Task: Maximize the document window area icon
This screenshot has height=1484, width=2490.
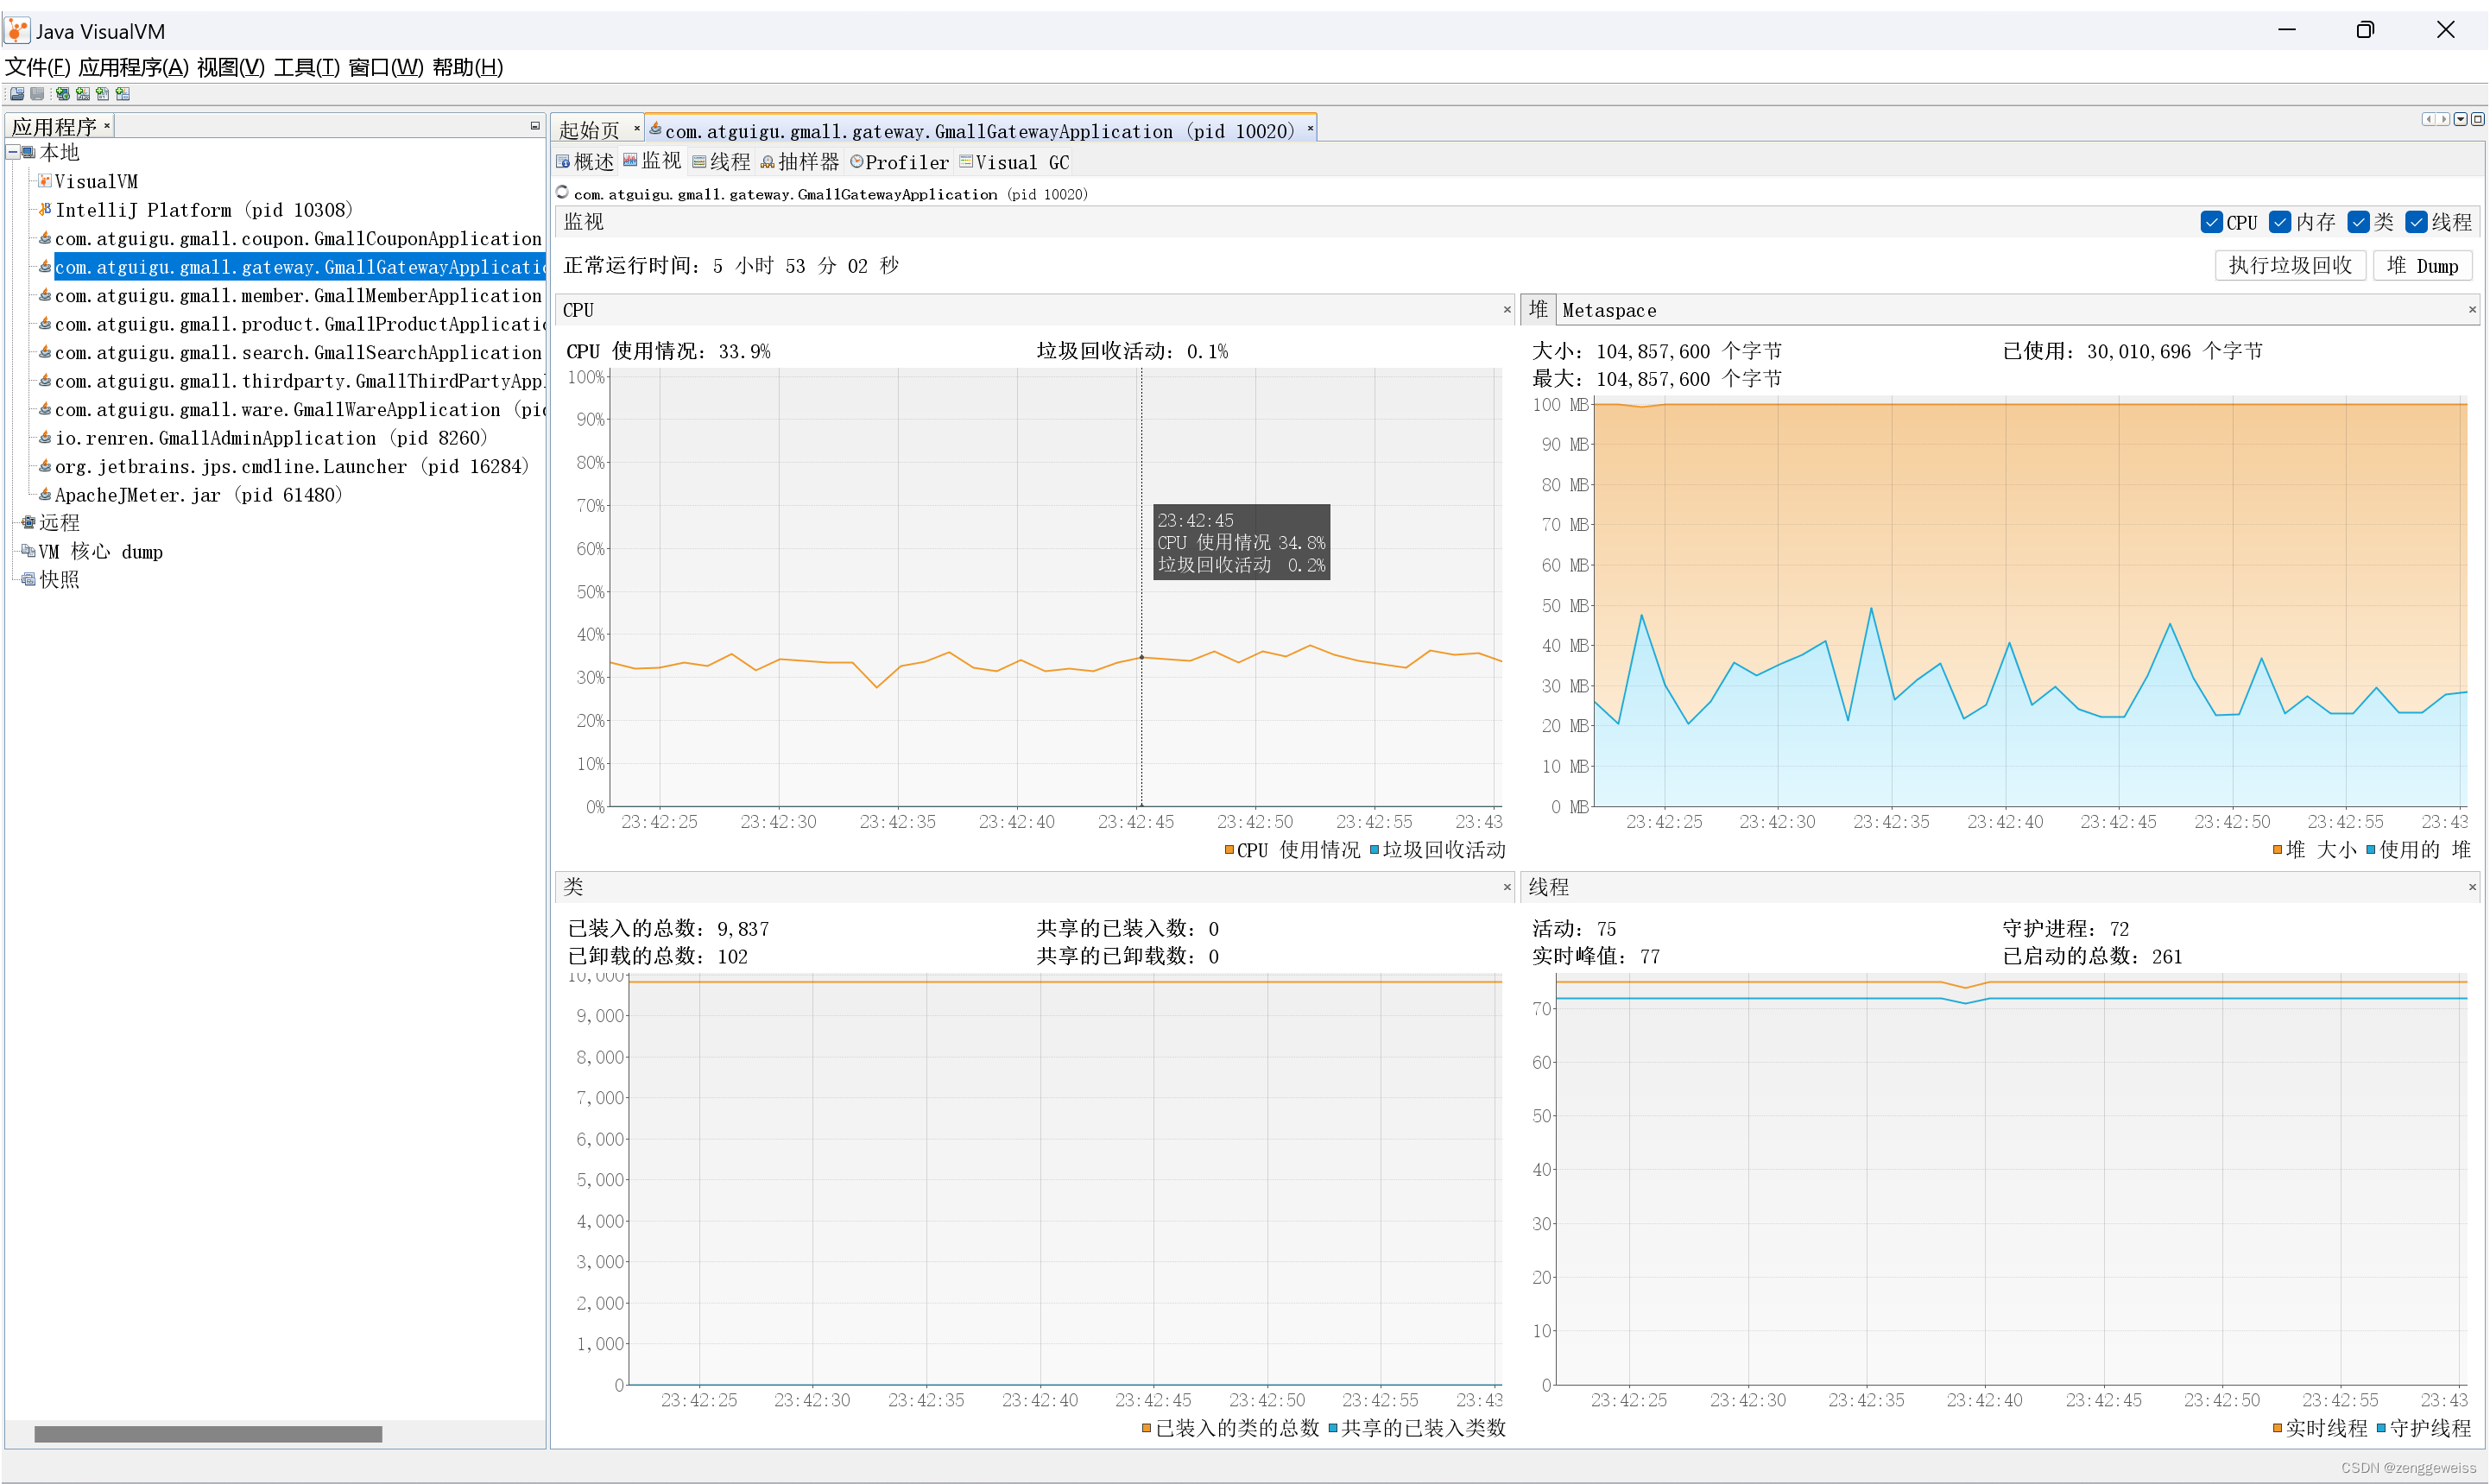Action: point(2477,119)
